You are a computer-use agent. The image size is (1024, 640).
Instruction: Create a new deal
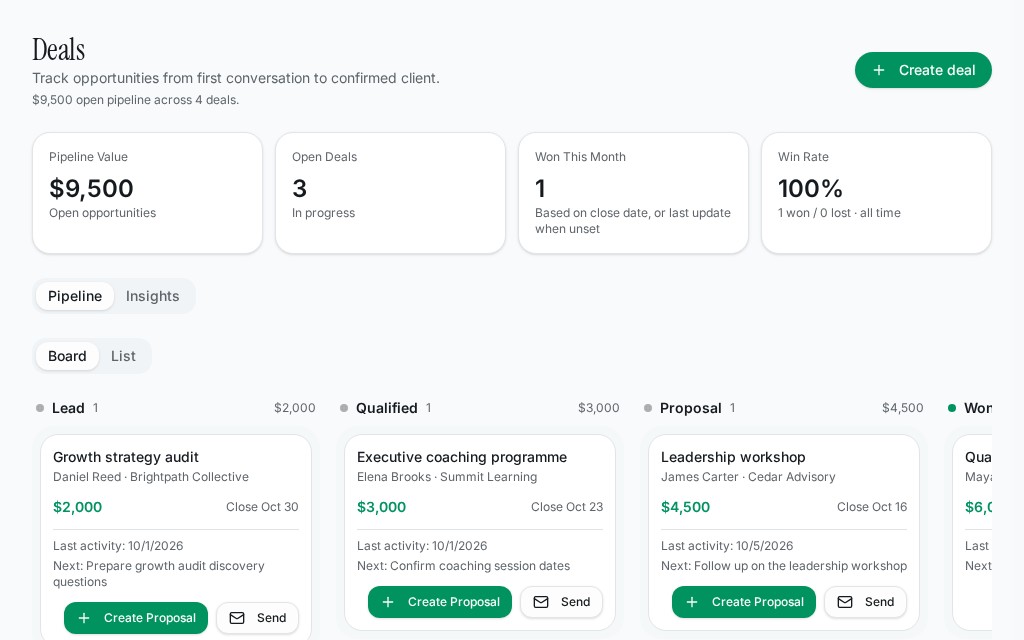(923, 70)
